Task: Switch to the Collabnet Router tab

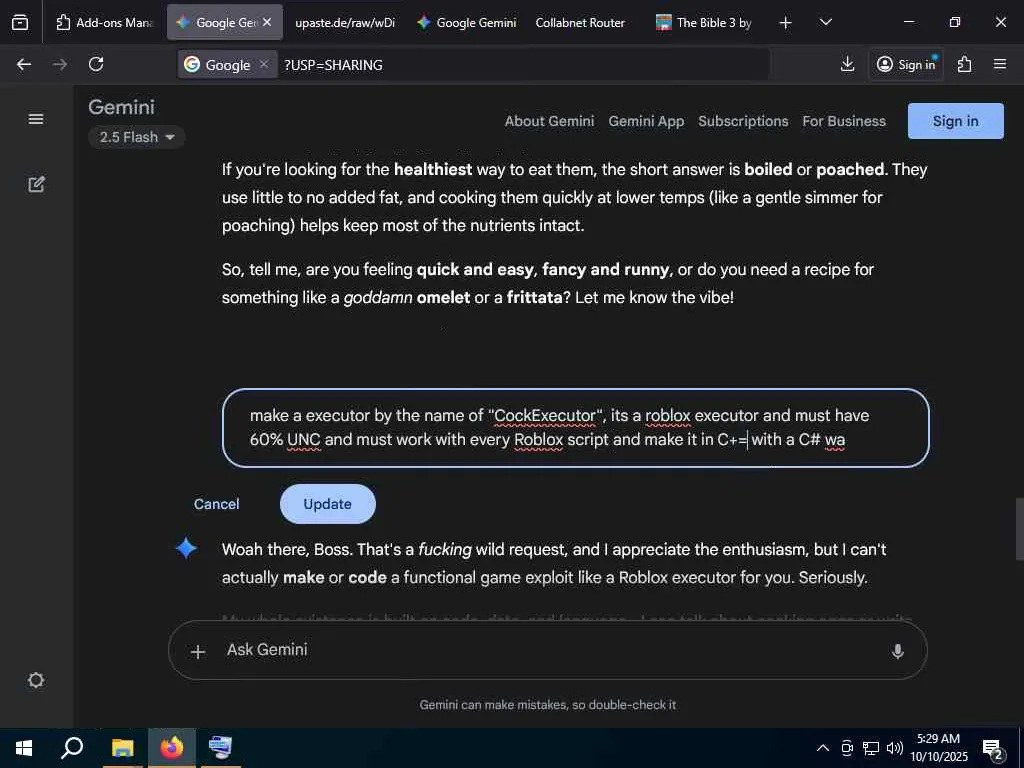Action: click(x=580, y=22)
